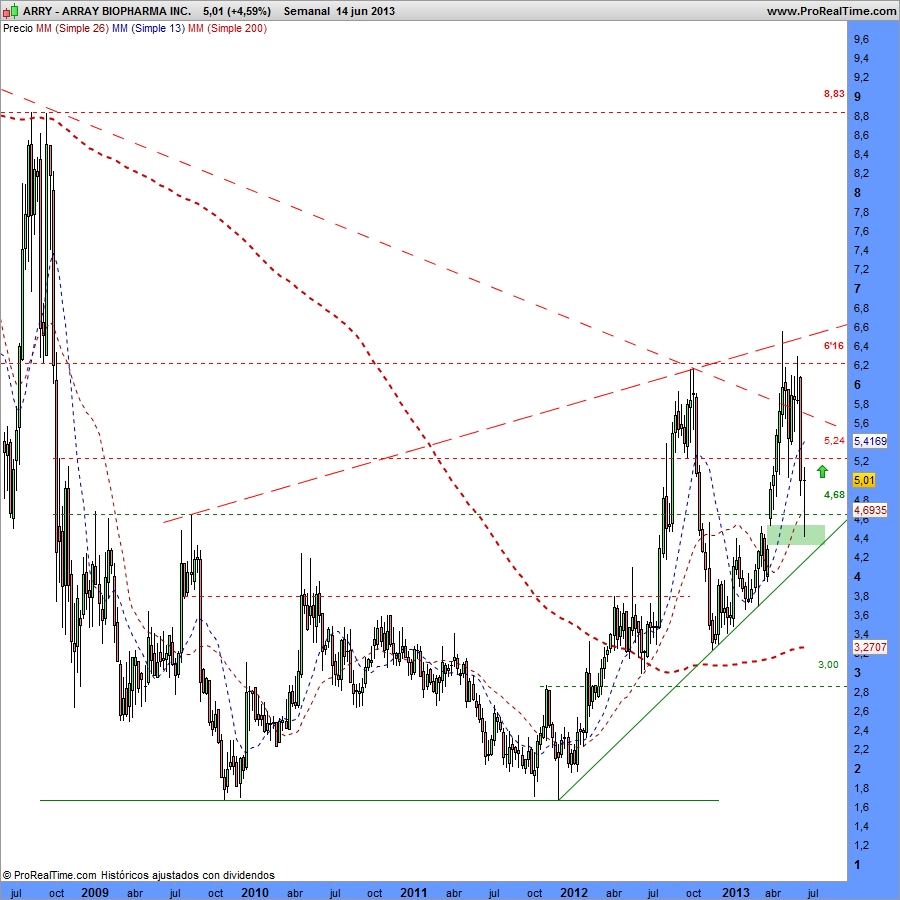This screenshot has height=900, width=900.
Task: Select the 8,83 resistance level label
Action: coord(834,94)
